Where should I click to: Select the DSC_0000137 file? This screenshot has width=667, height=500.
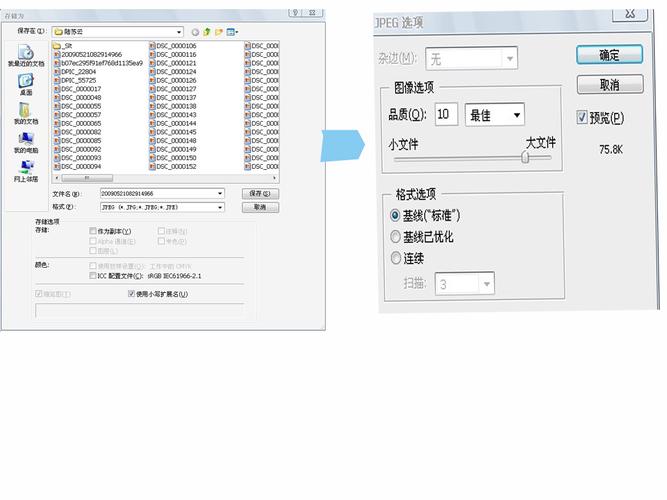[173, 97]
